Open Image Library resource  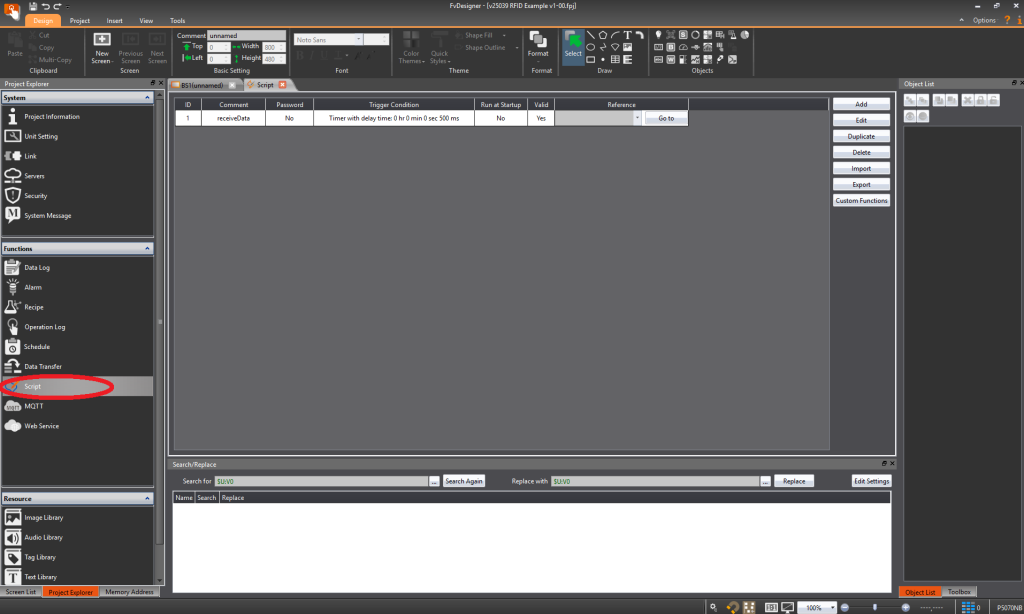pos(42,518)
